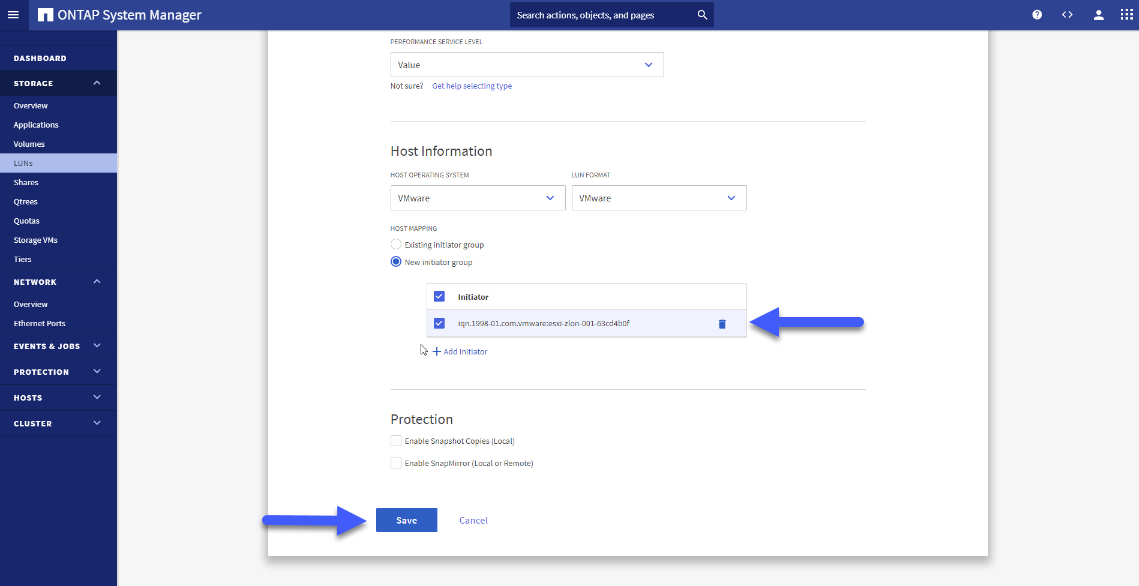1139x586 pixels.
Task: Focus the search actions, objects, and pages field
Action: (x=612, y=15)
